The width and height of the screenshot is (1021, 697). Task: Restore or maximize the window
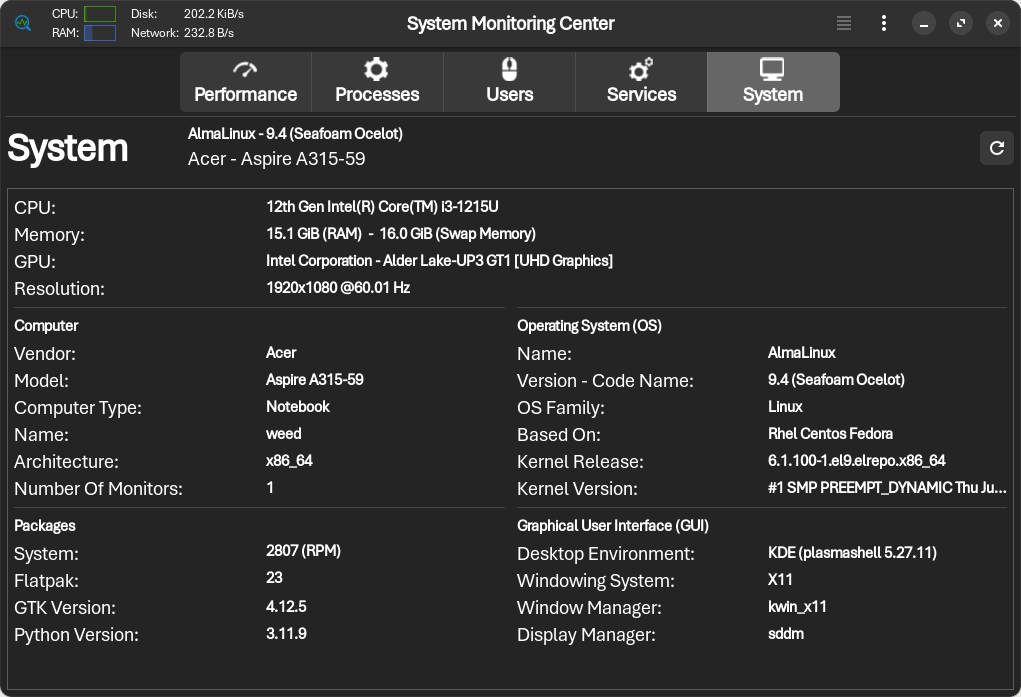point(960,23)
